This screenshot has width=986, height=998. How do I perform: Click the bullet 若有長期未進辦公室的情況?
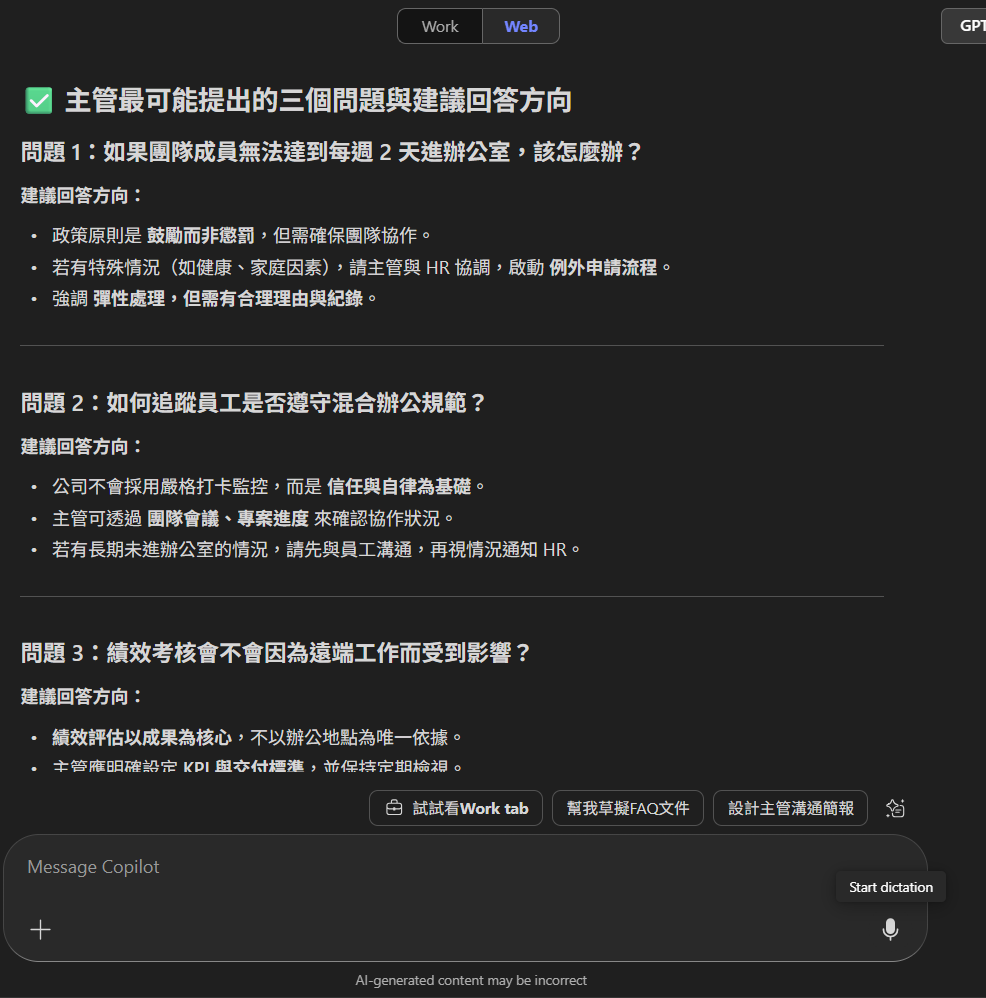tap(316, 549)
